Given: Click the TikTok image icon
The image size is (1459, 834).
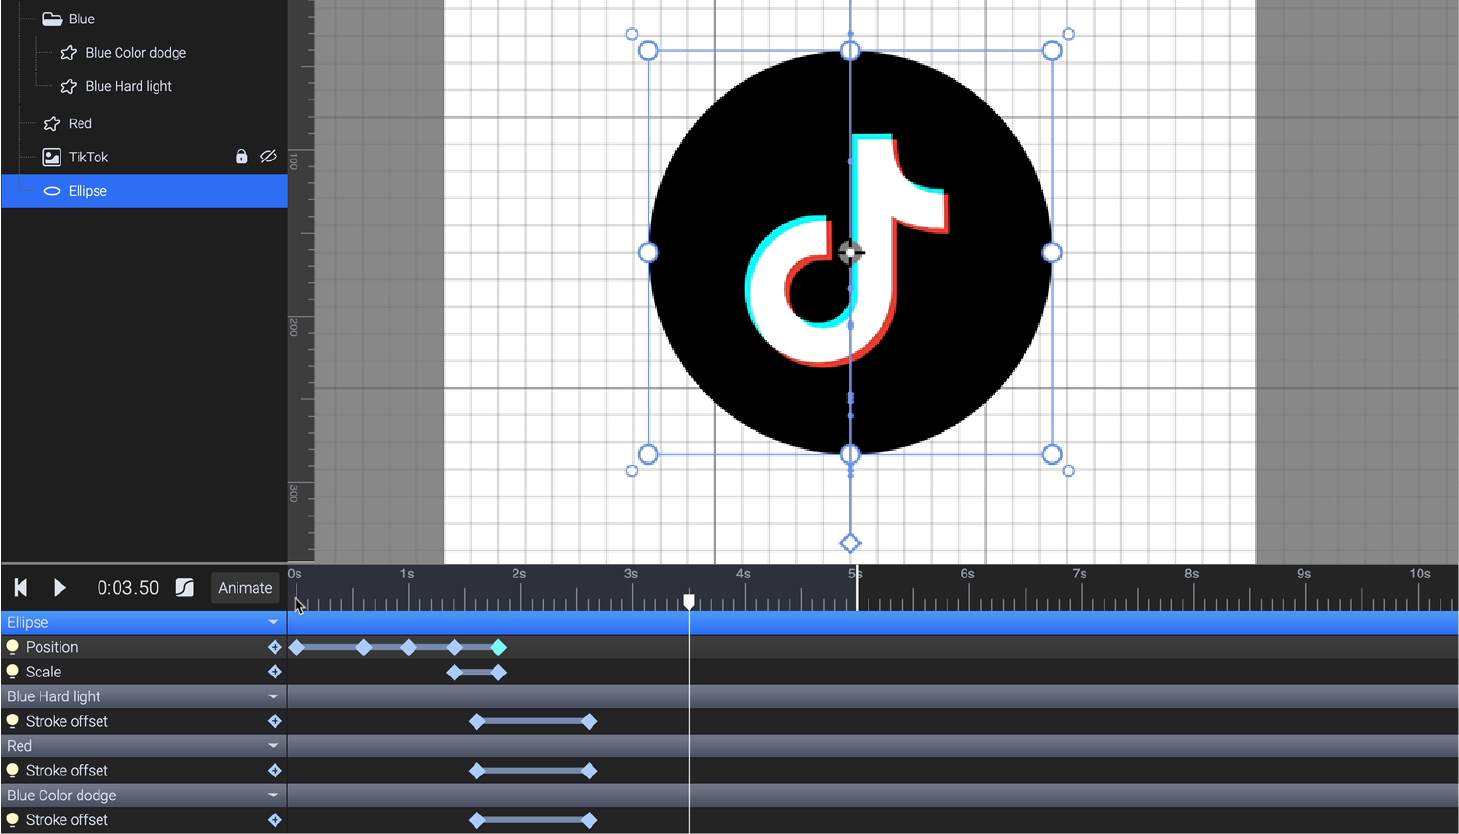Looking at the screenshot, I should pos(52,157).
